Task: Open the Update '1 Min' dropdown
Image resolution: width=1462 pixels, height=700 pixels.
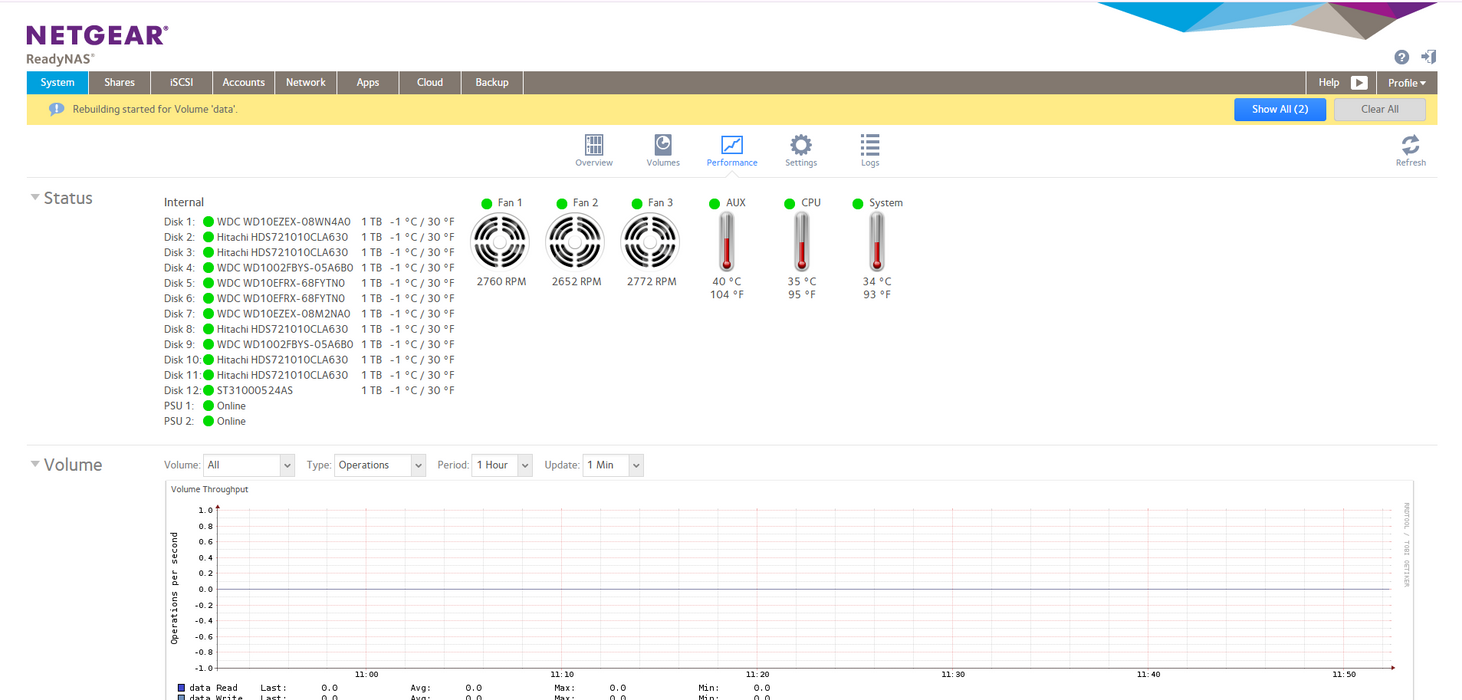Action: point(613,465)
